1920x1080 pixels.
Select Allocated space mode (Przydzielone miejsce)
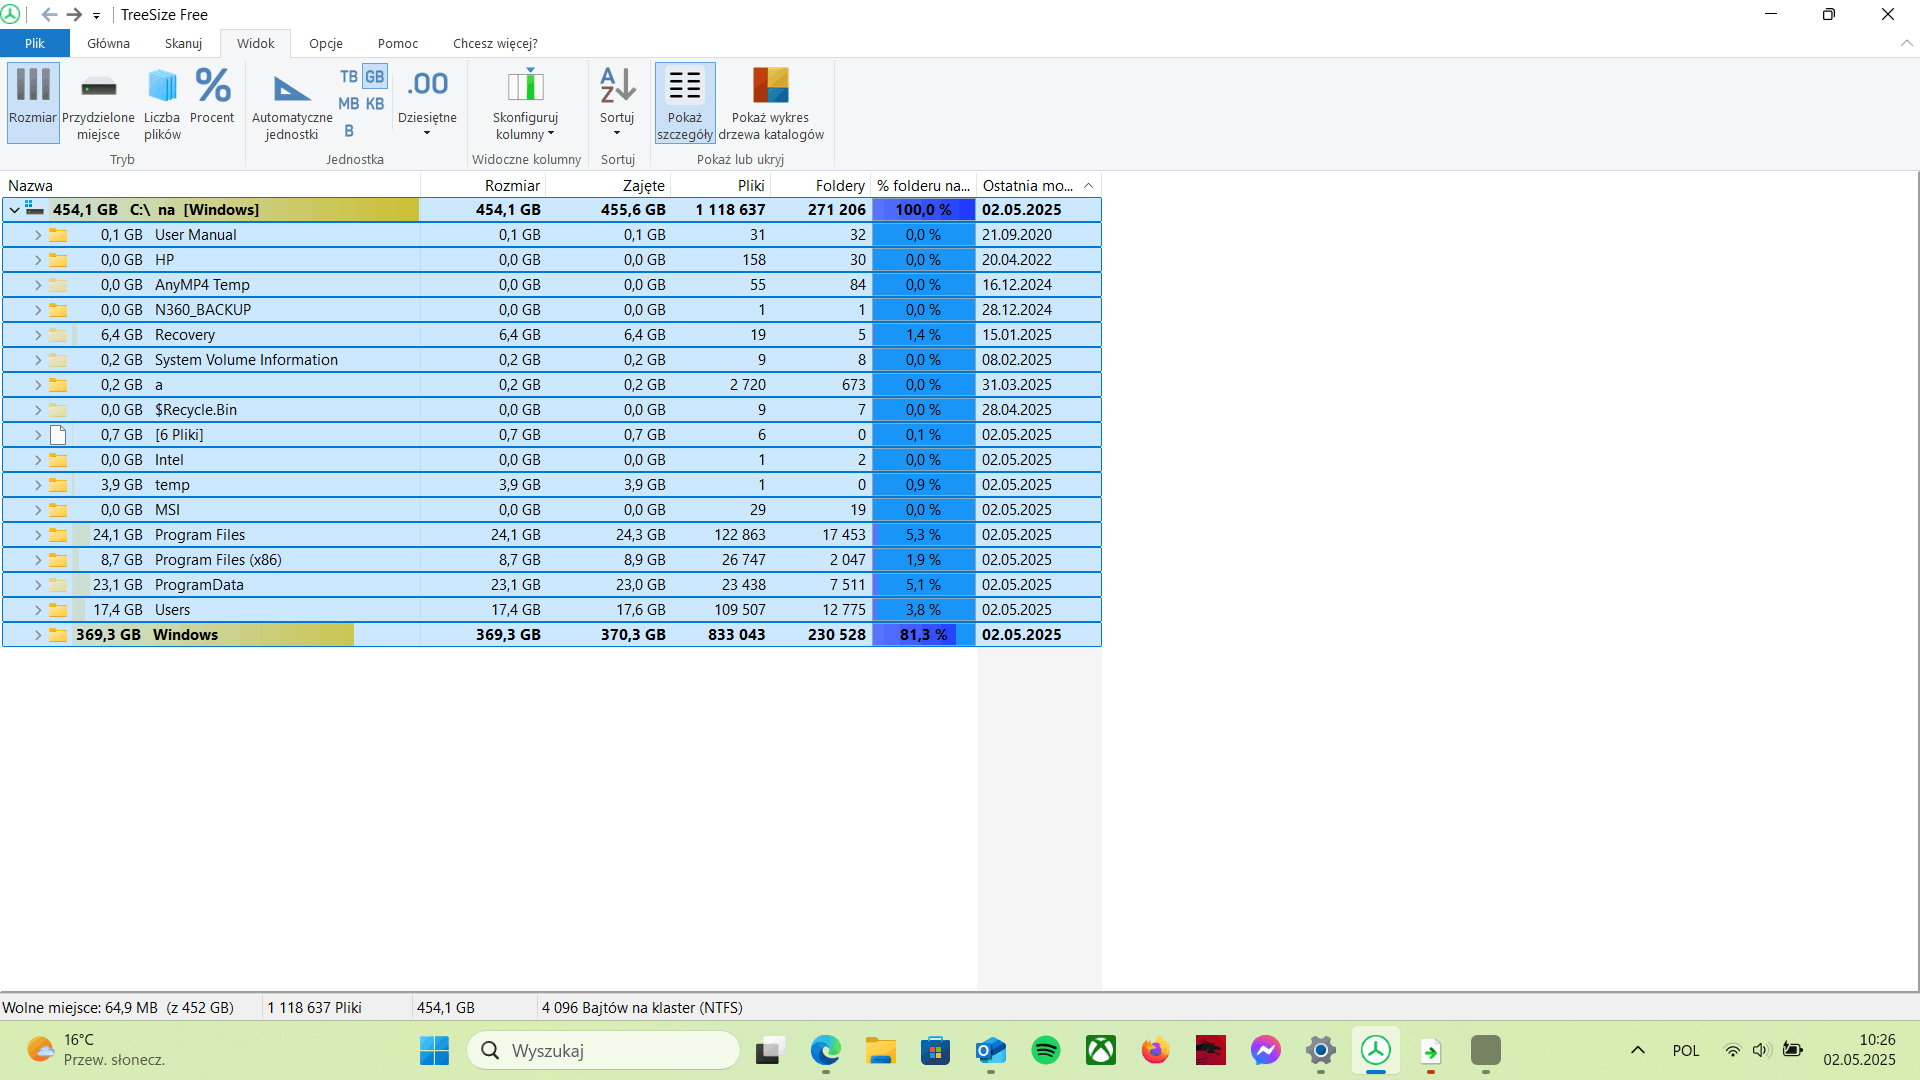pyautogui.click(x=98, y=98)
